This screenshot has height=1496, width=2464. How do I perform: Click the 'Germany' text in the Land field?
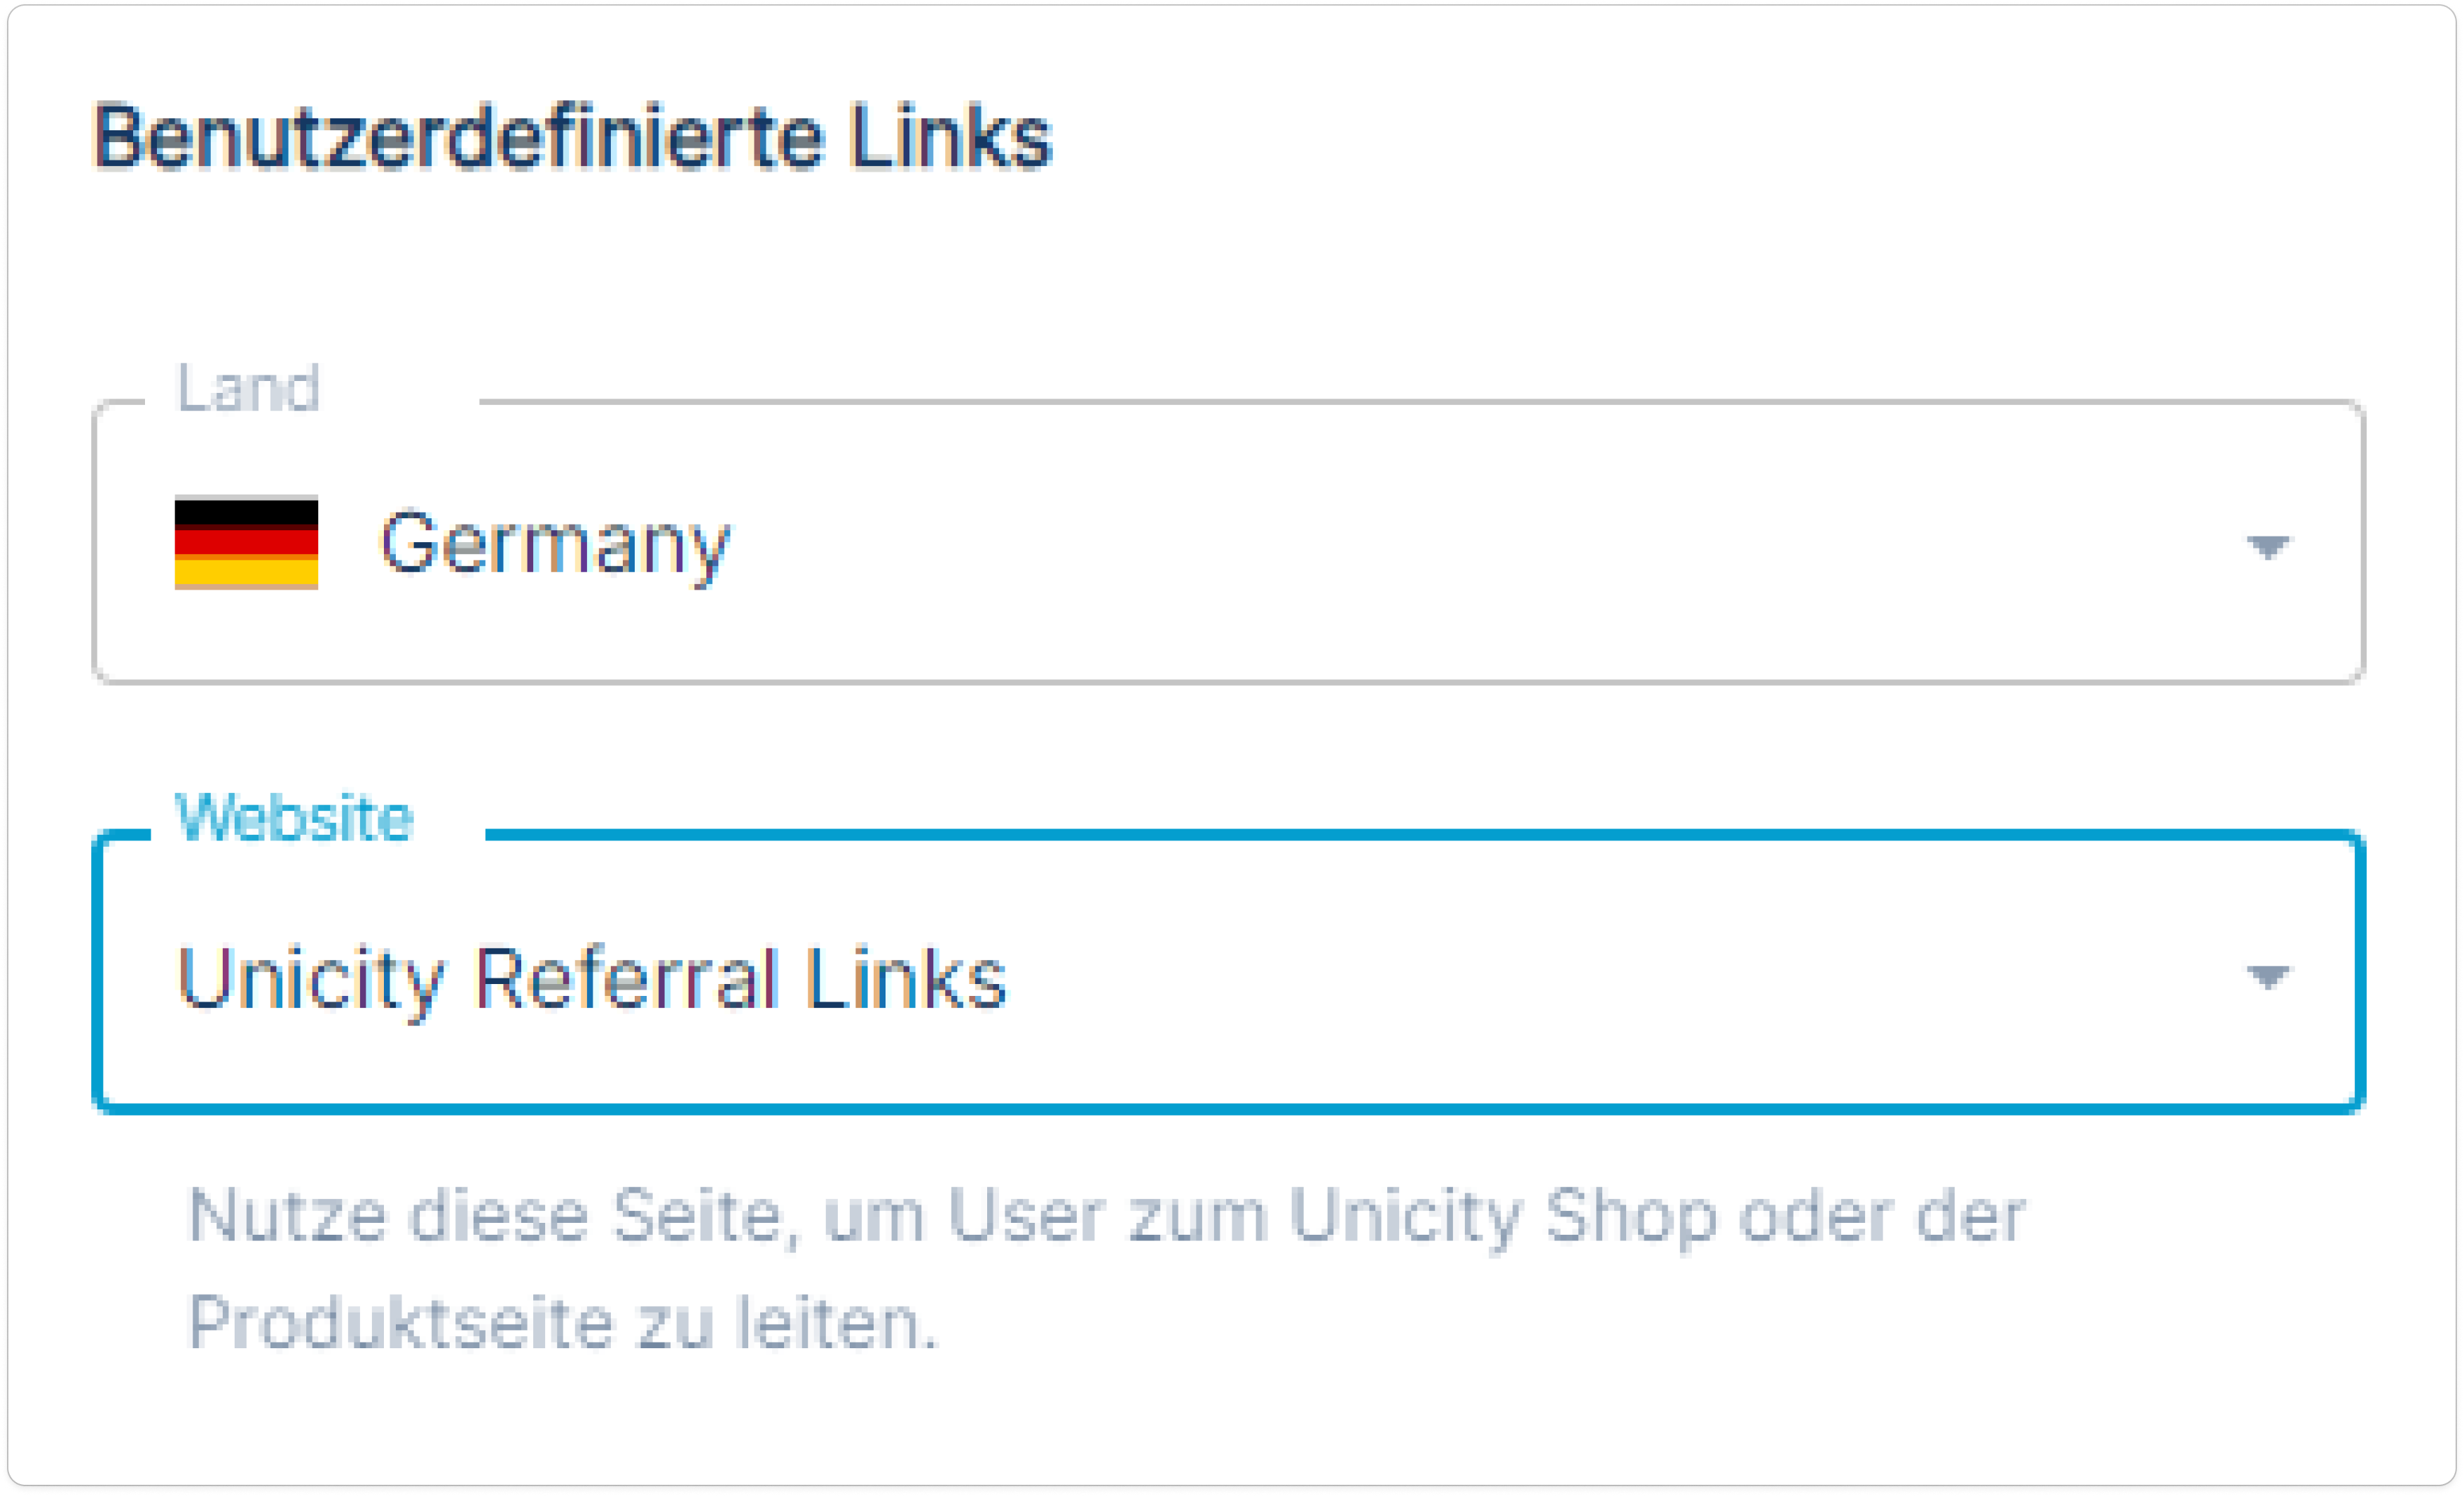556,545
